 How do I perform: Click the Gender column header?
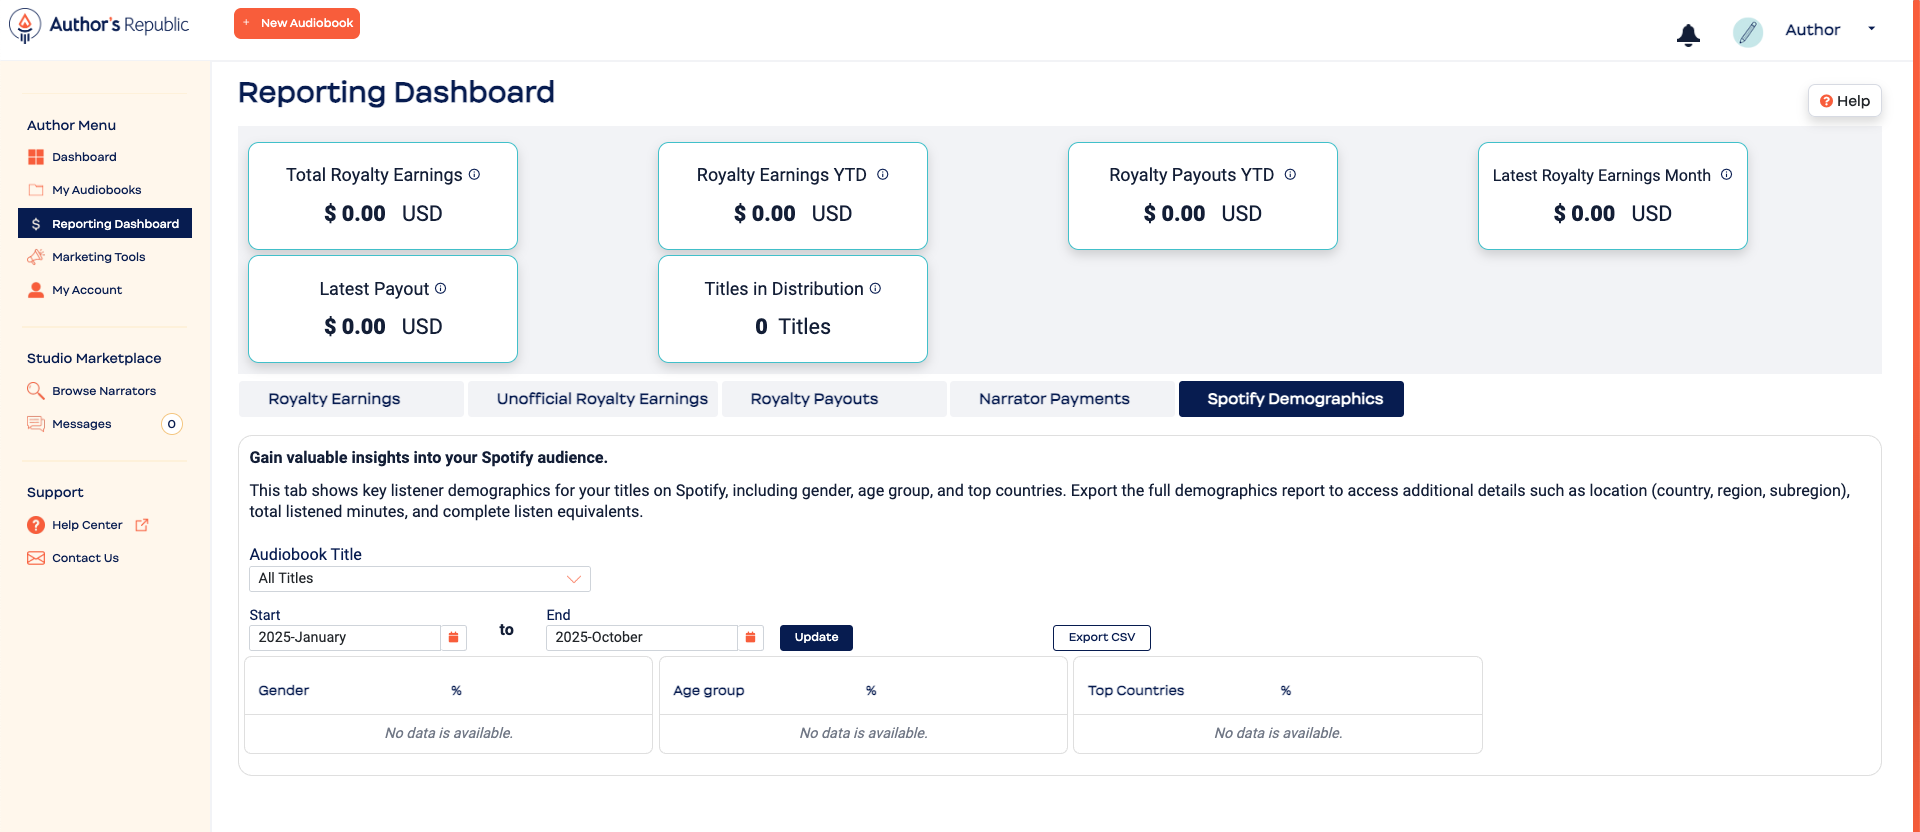point(284,691)
